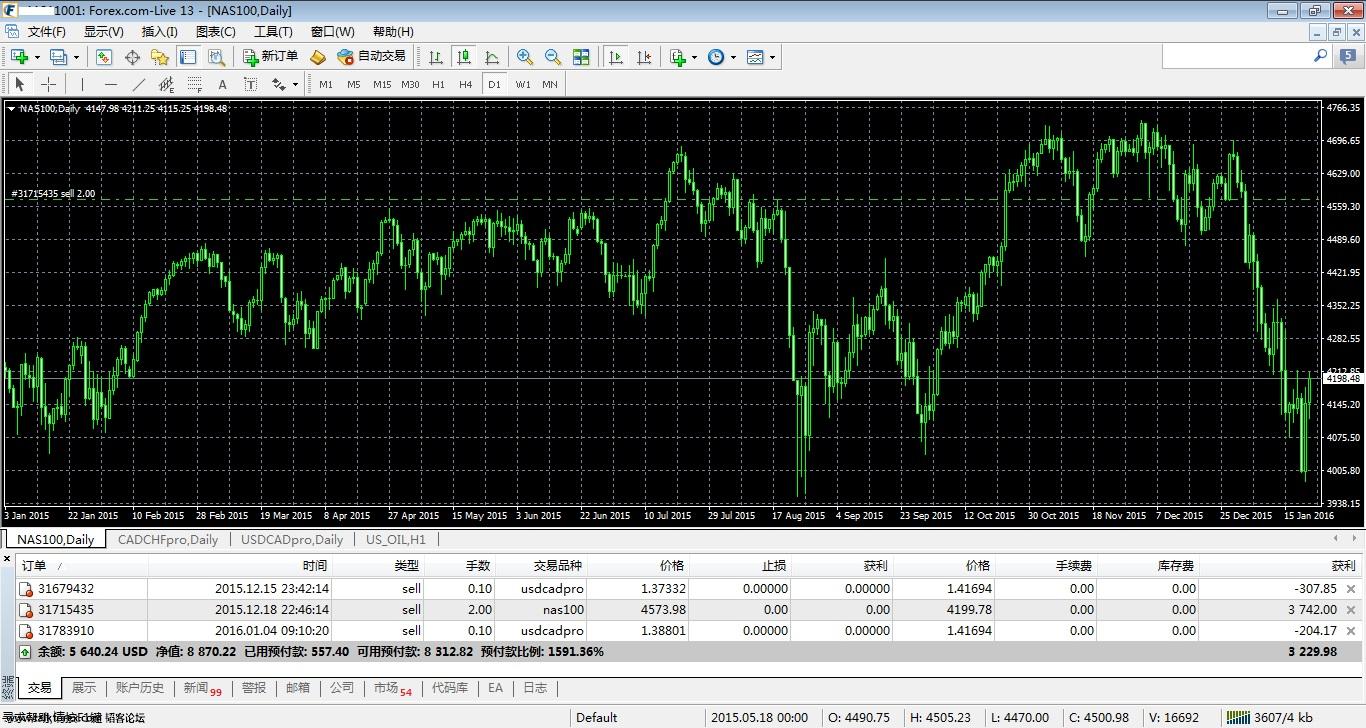Toggle the Terminal panel icon

[x=188, y=57]
